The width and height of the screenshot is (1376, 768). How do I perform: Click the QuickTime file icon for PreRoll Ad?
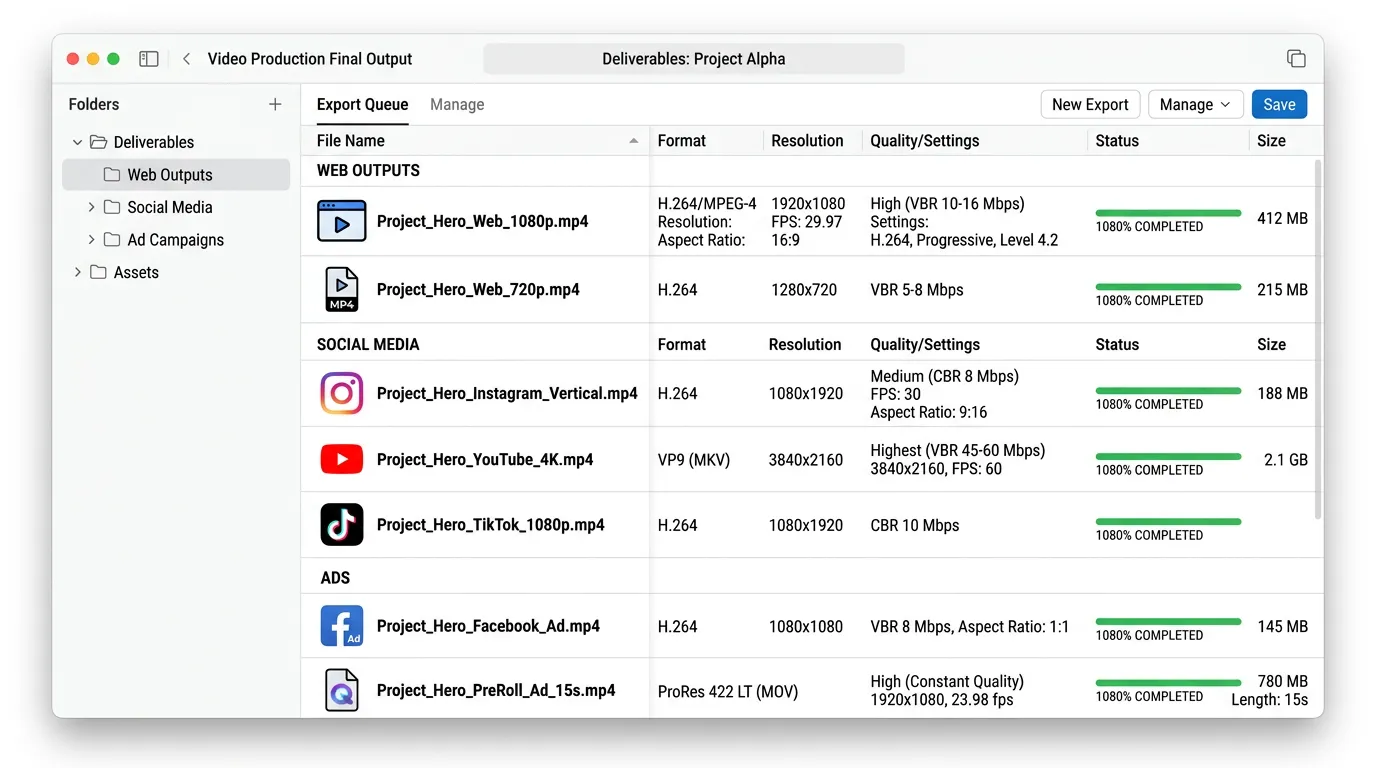click(342, 690)
